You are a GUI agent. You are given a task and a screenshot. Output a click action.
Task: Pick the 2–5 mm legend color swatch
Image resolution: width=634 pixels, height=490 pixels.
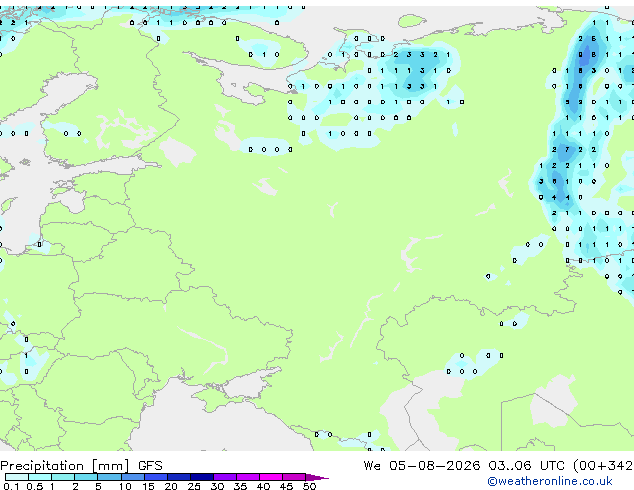[x=86, y=477]
